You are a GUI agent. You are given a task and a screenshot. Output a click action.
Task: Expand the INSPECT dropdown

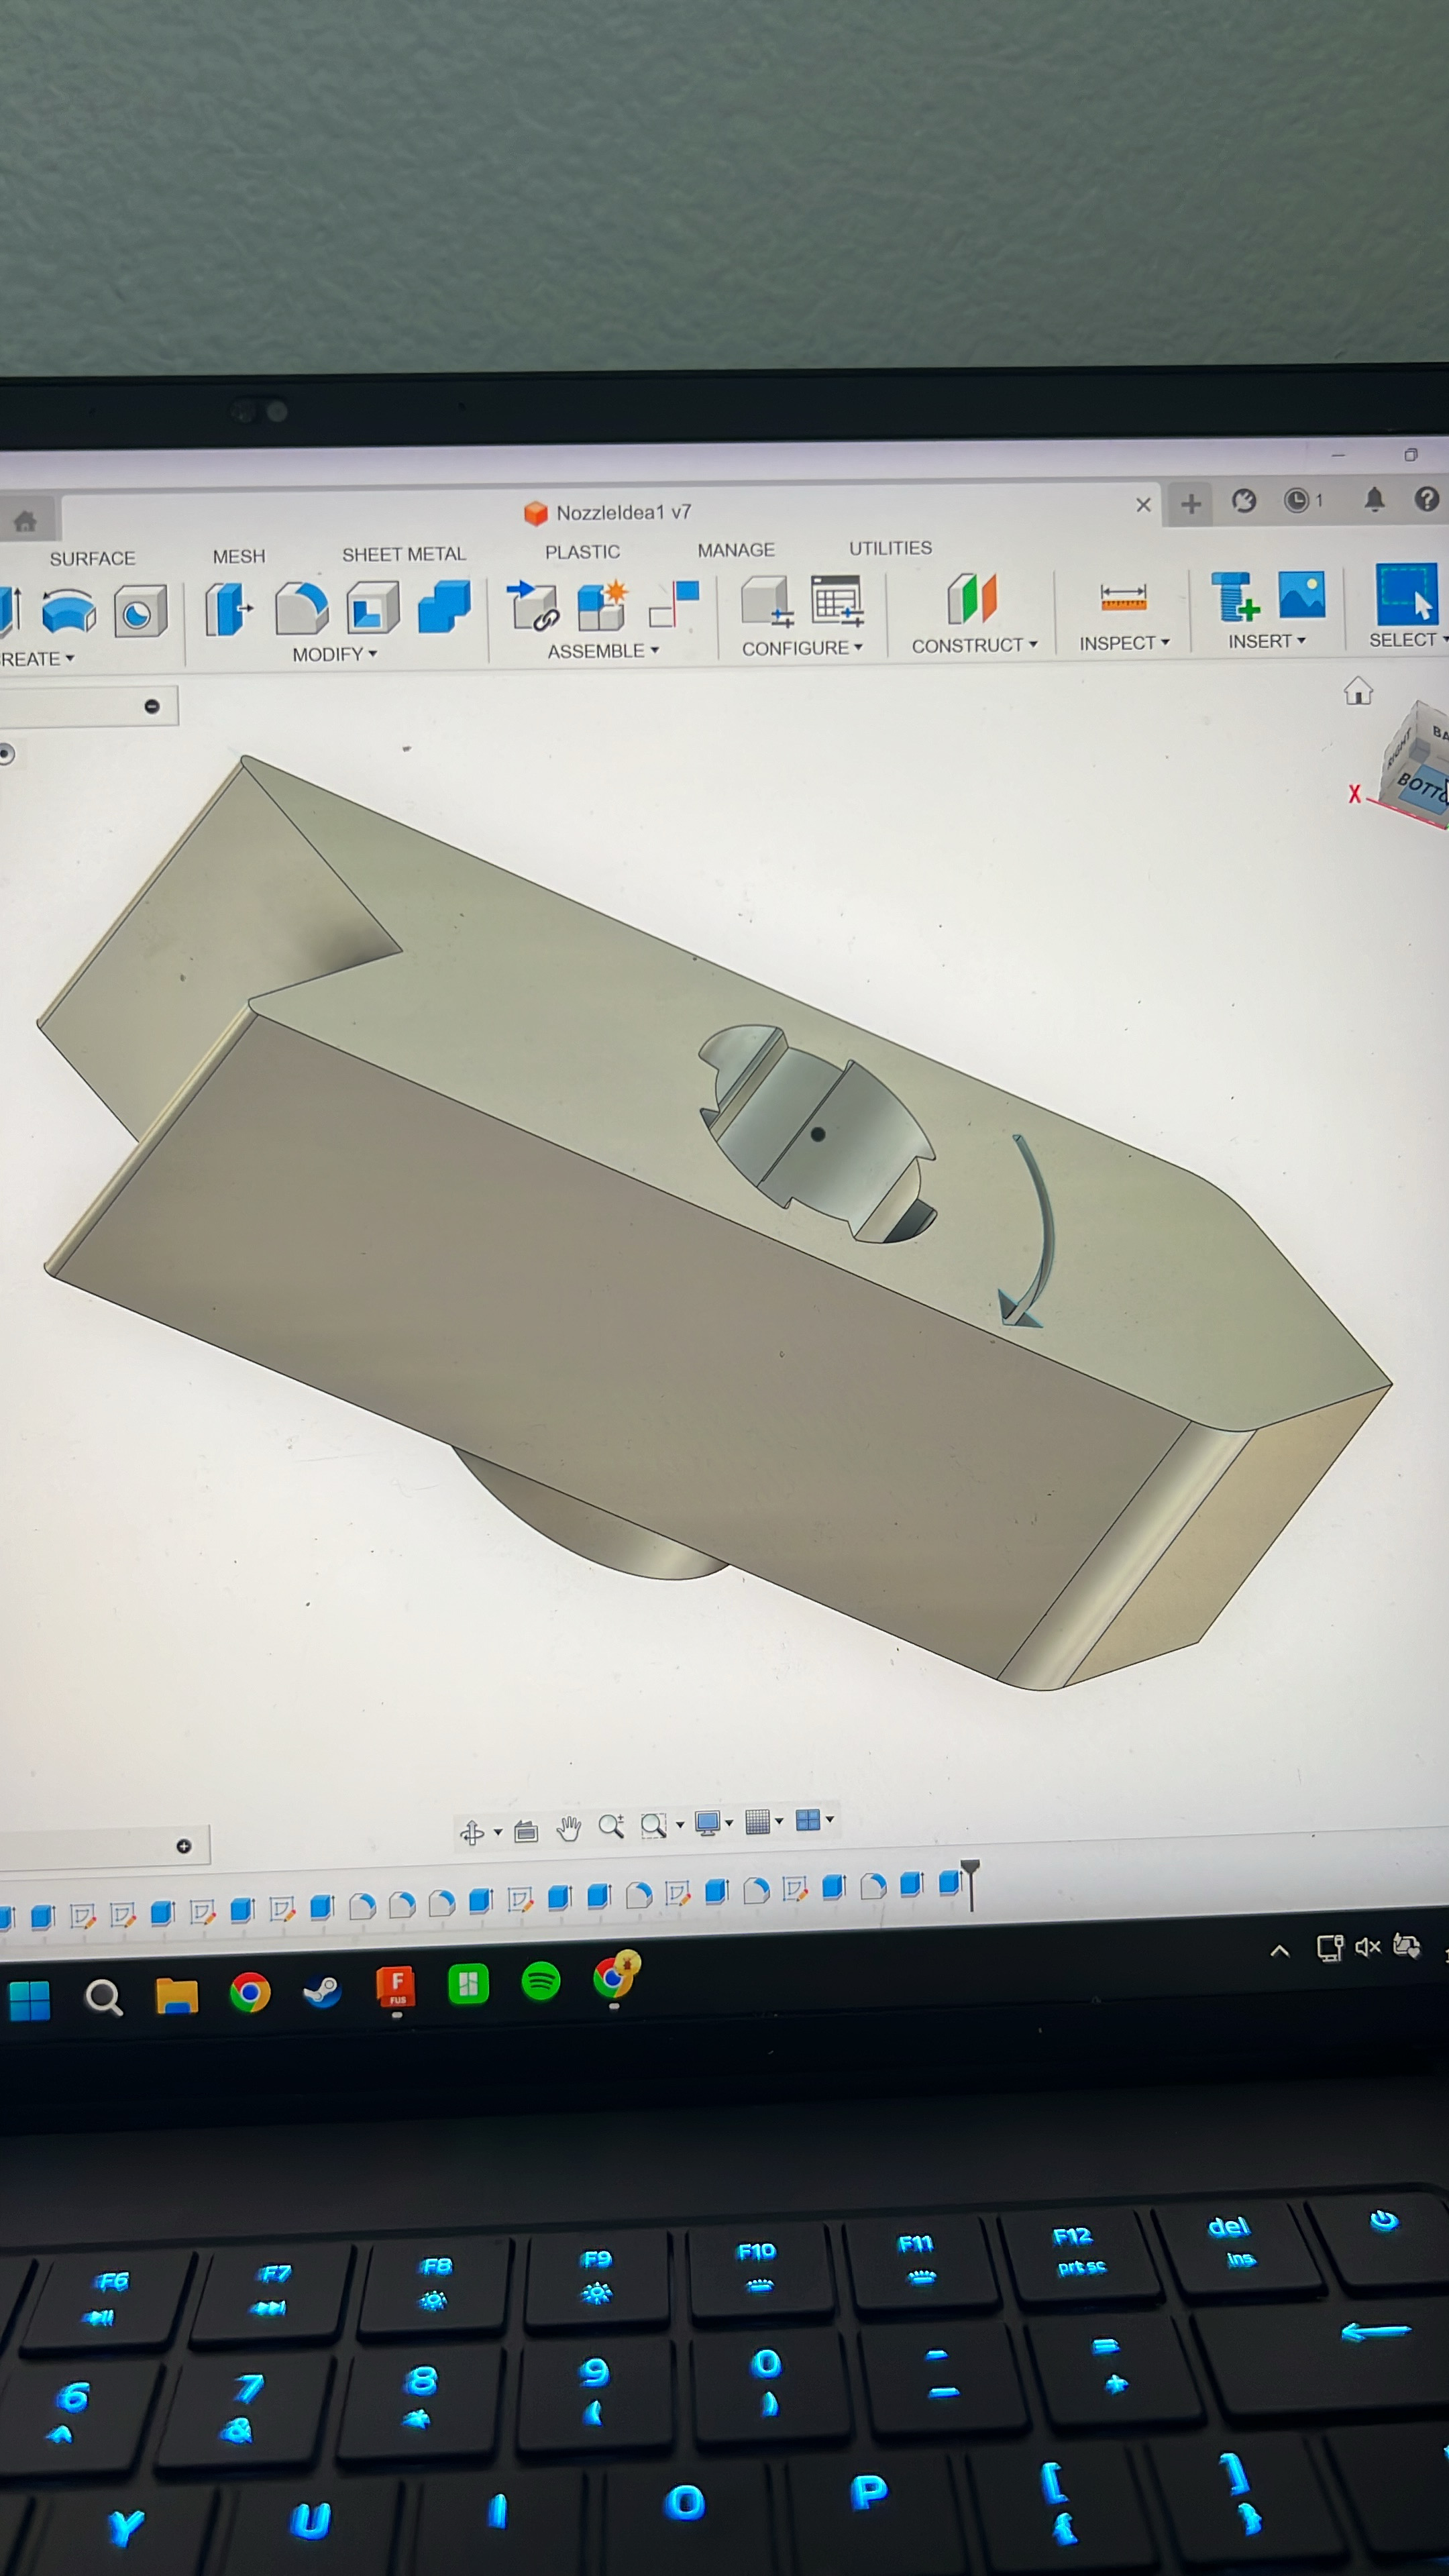(1124, 643)
